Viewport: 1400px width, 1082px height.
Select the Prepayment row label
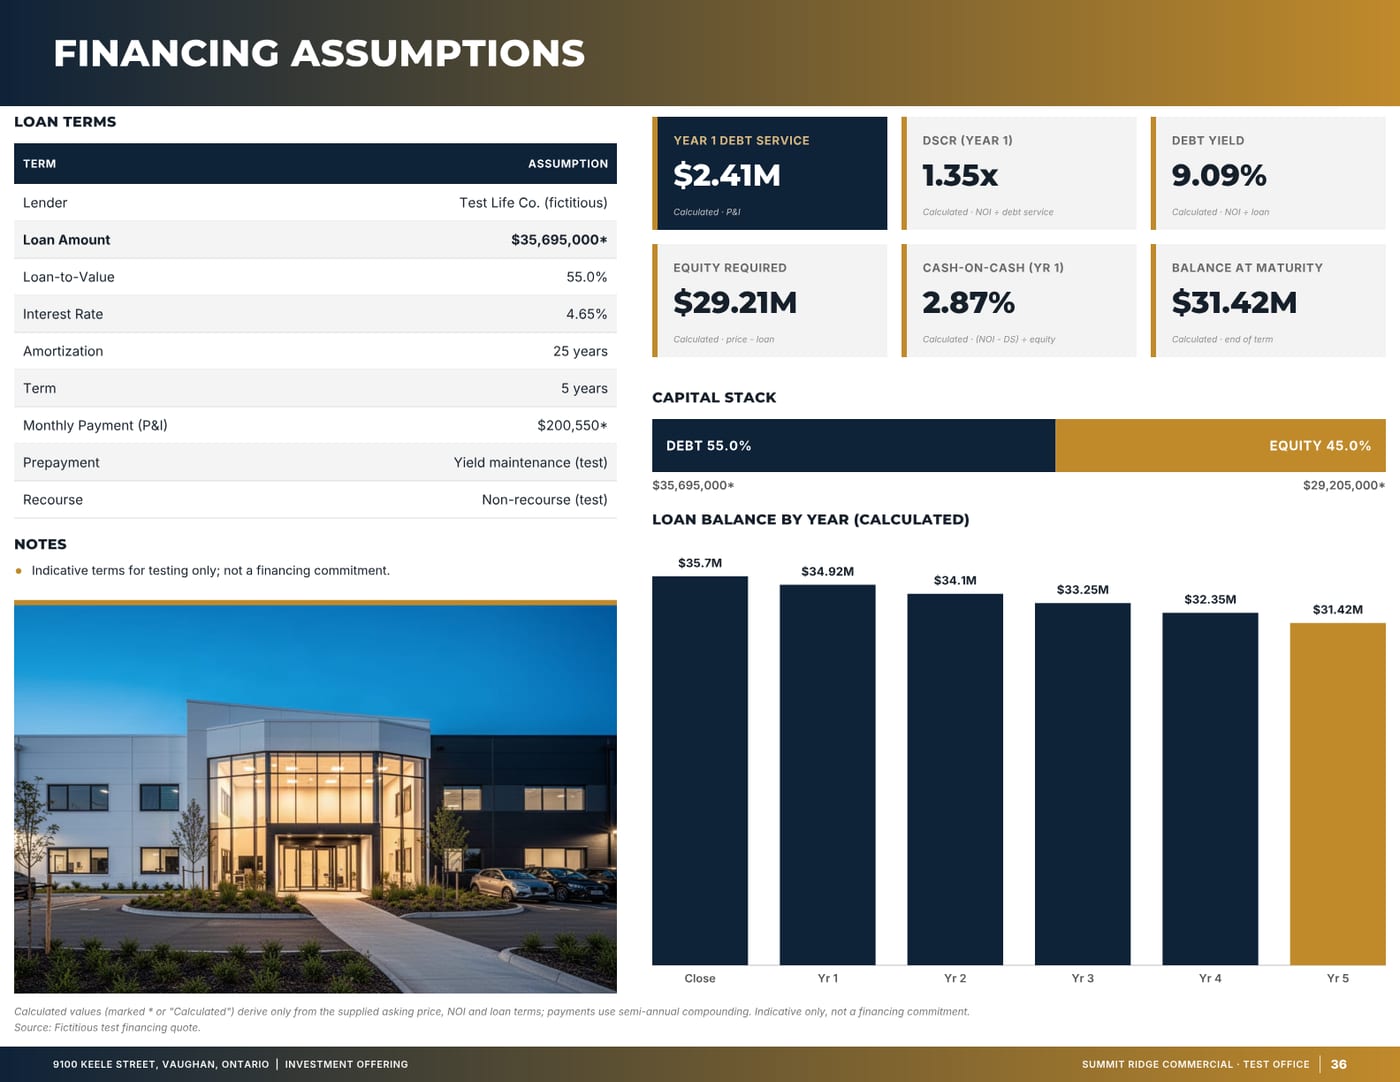(x=61, y=462)
